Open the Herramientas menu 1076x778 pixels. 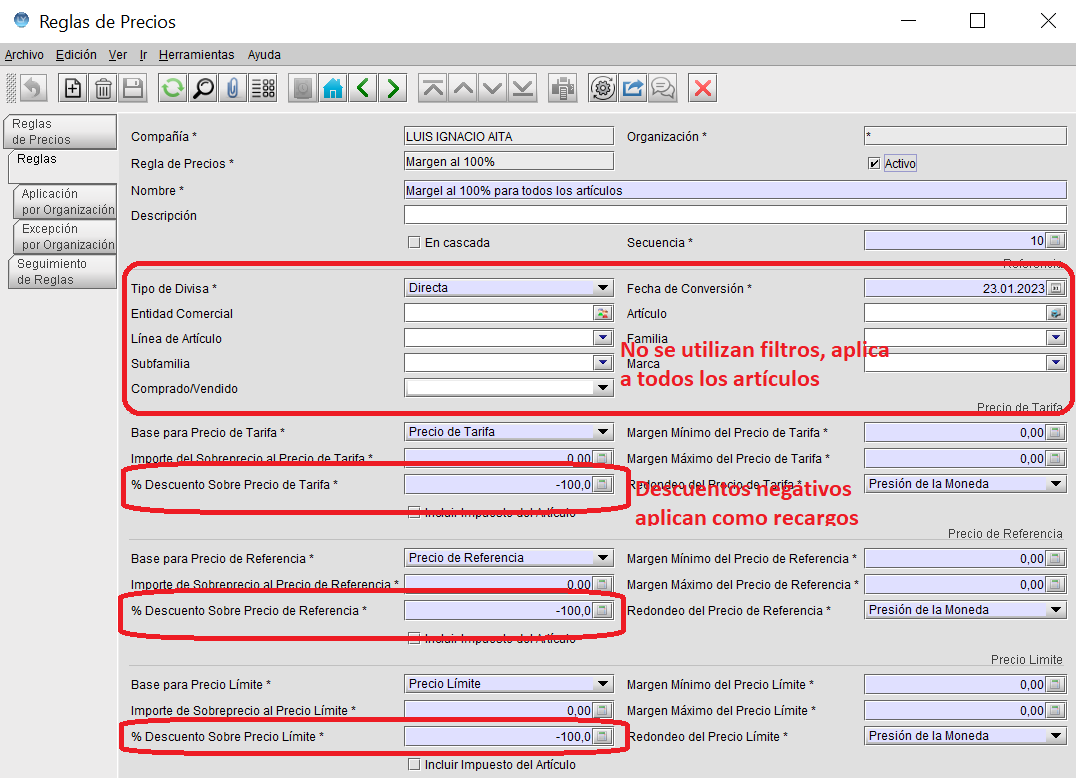(x=196, y=55)
